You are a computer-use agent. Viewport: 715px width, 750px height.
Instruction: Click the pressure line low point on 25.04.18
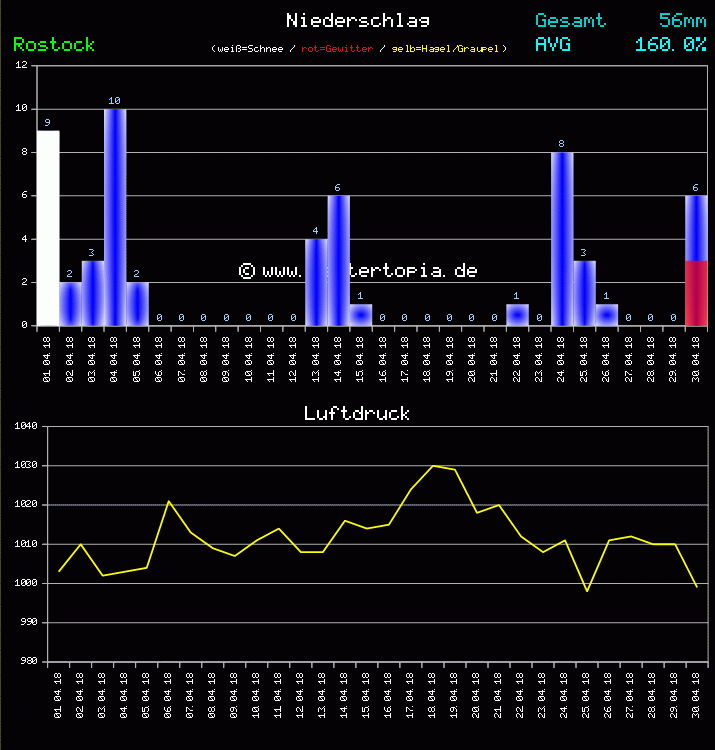(x=587, y=591)
